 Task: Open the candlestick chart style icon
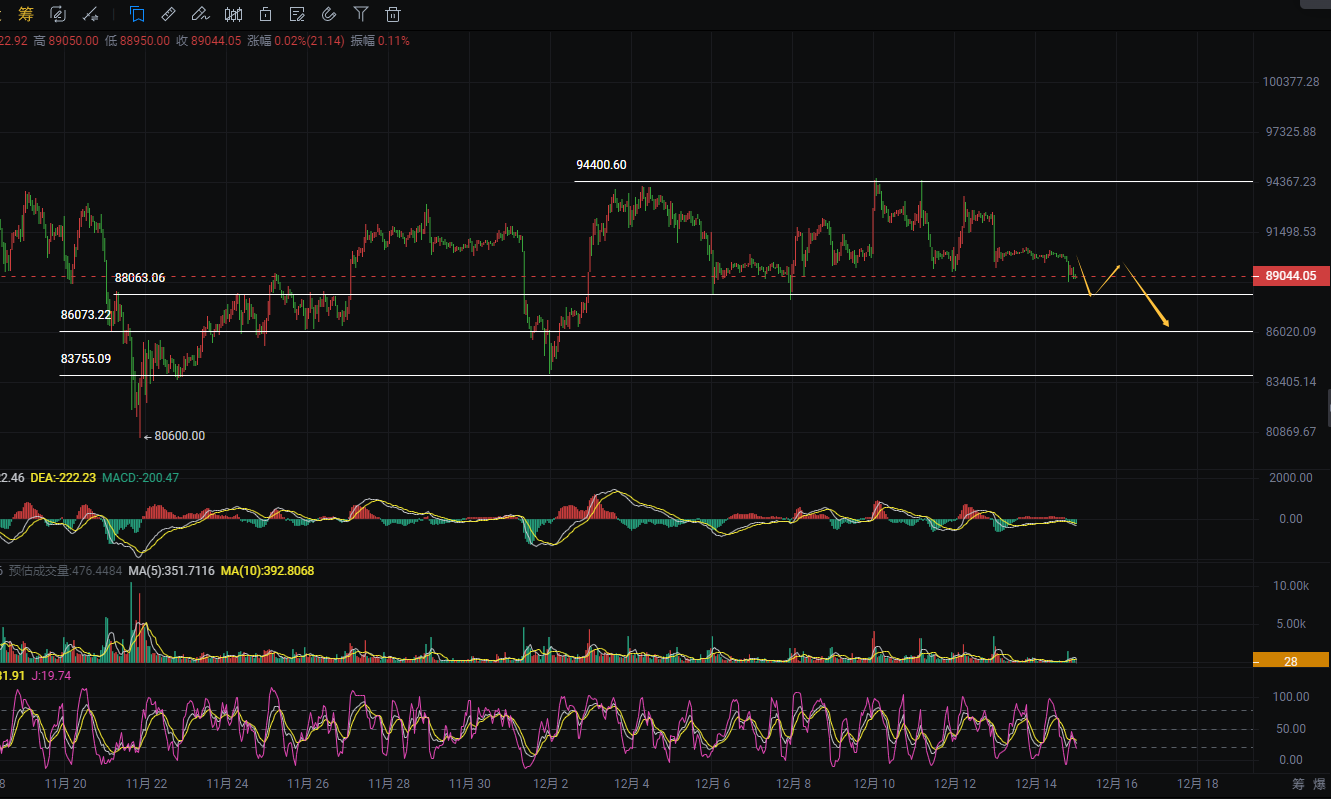coord(233,14)
